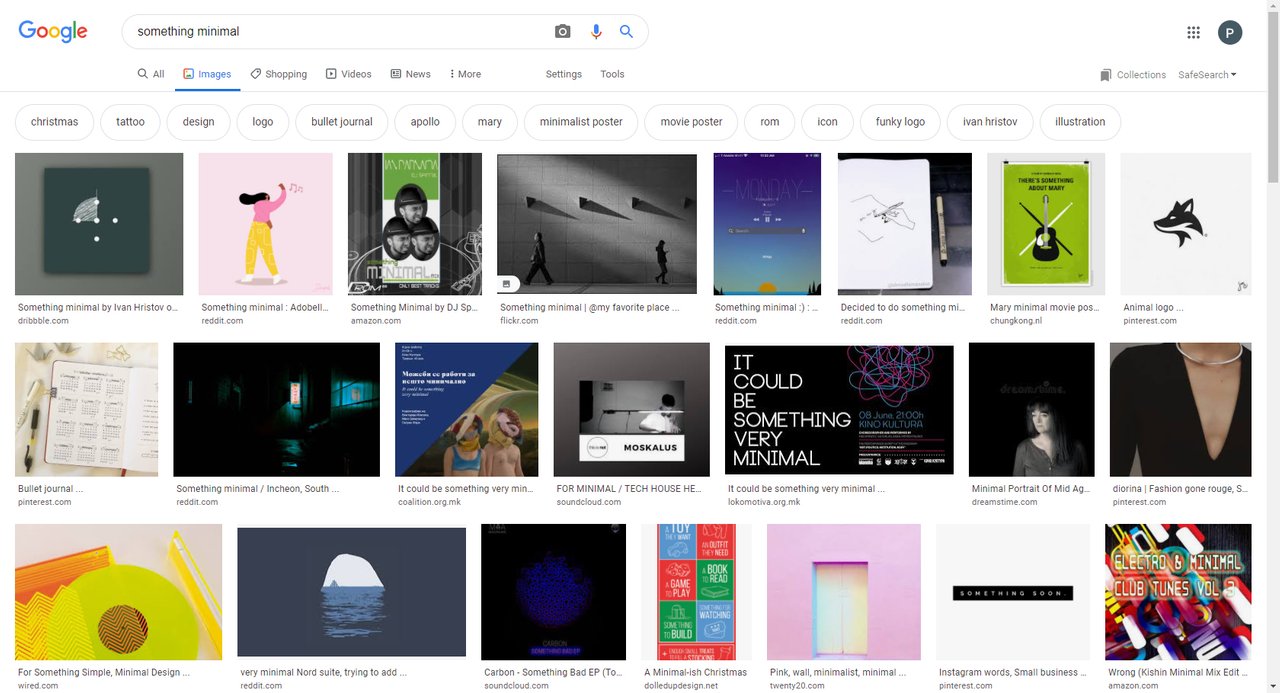Open the dancing girl illustration thumbnail
The height and width of the screenshot is (693, 1280).
[266, 224]
